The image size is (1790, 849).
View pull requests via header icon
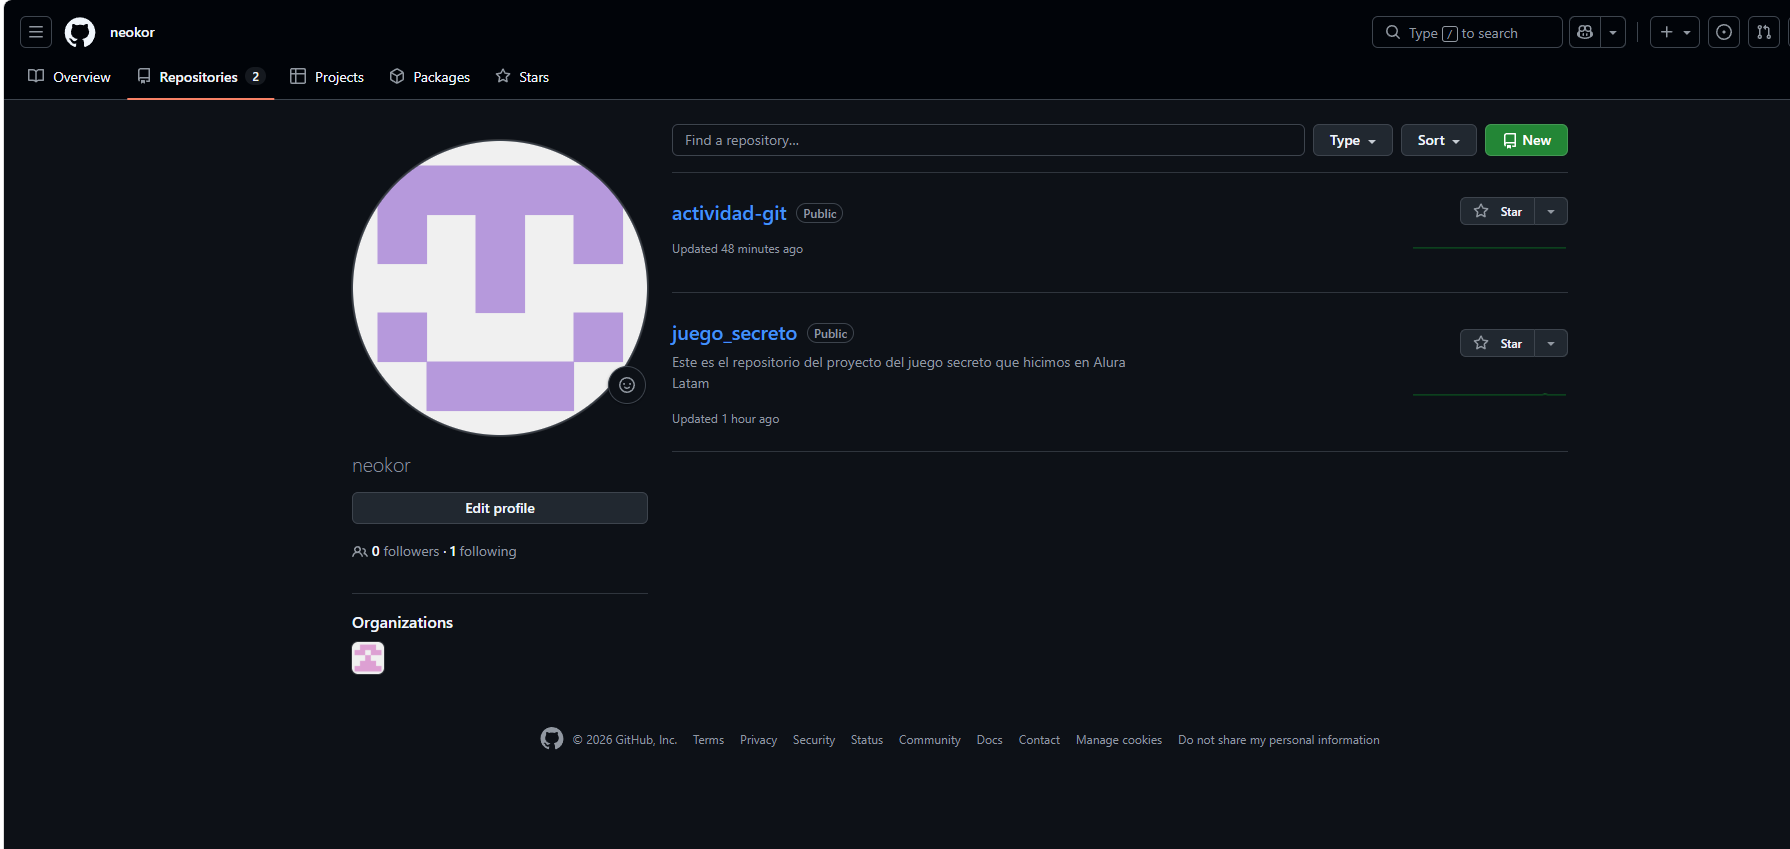click(1764, 32)
